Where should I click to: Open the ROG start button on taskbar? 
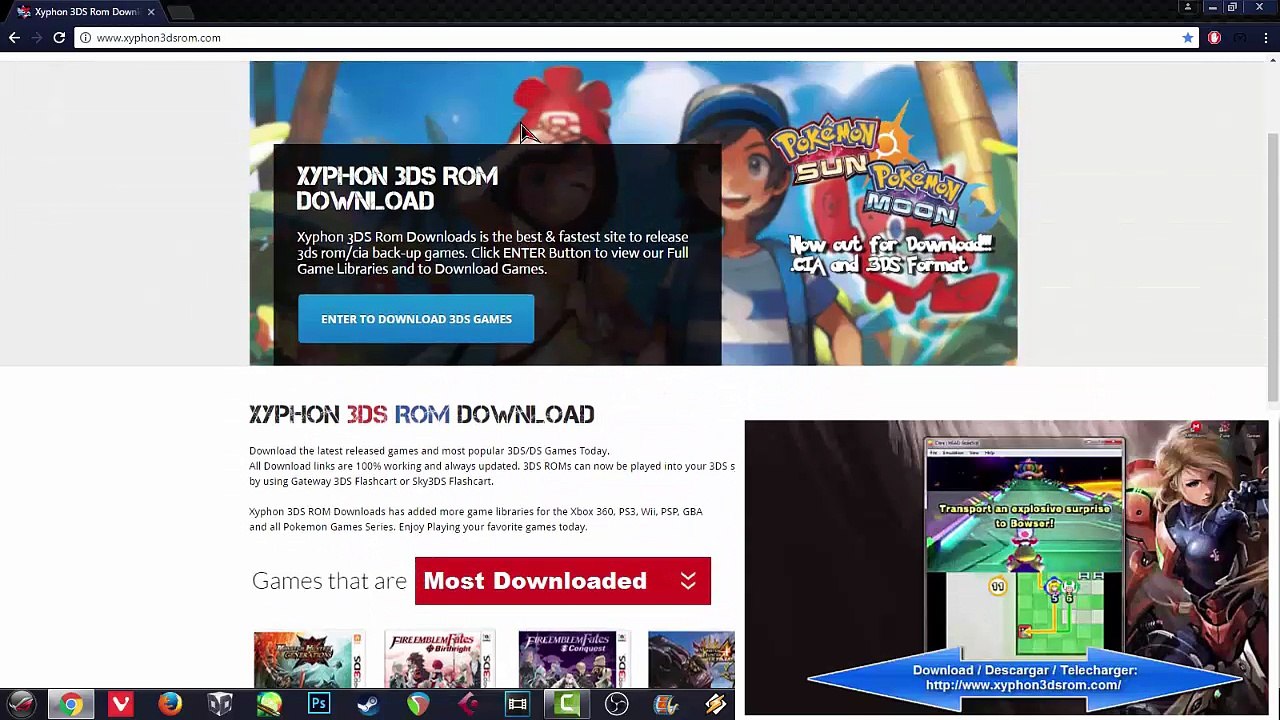pos(22,705)
